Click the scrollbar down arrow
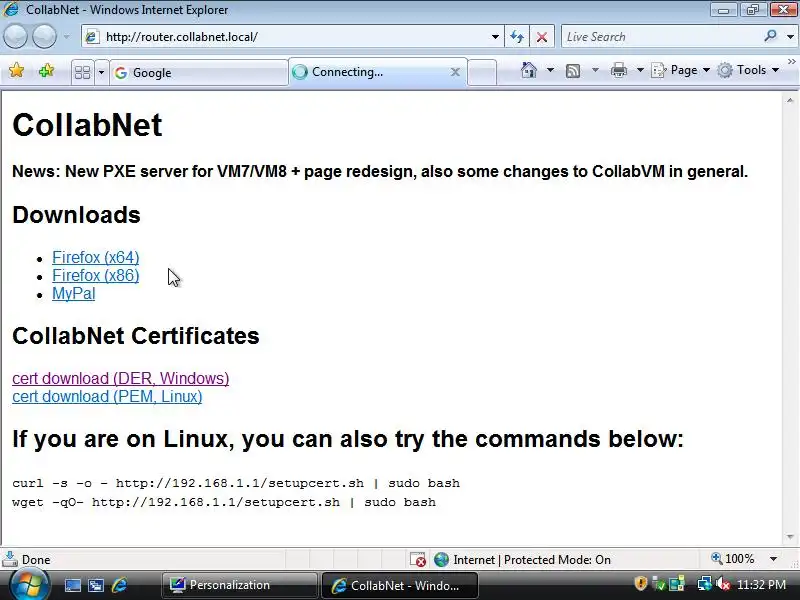 [790, 536]
